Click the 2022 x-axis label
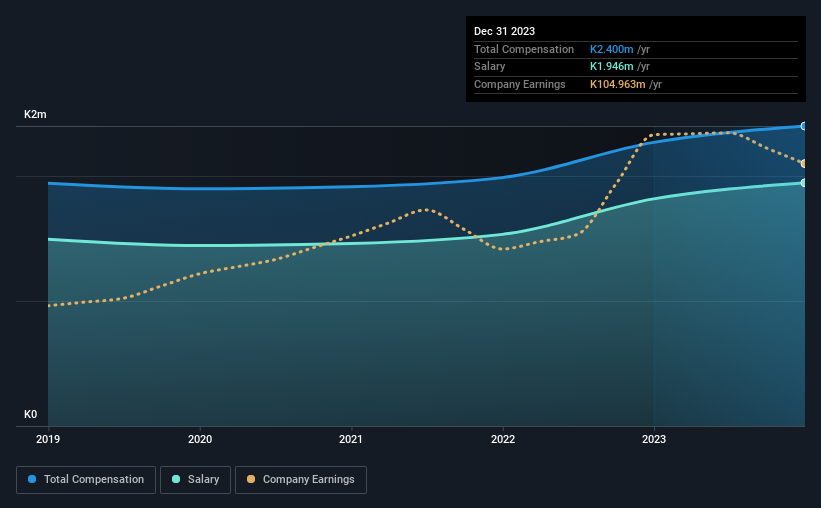The image size is (821, 508). 503,439
